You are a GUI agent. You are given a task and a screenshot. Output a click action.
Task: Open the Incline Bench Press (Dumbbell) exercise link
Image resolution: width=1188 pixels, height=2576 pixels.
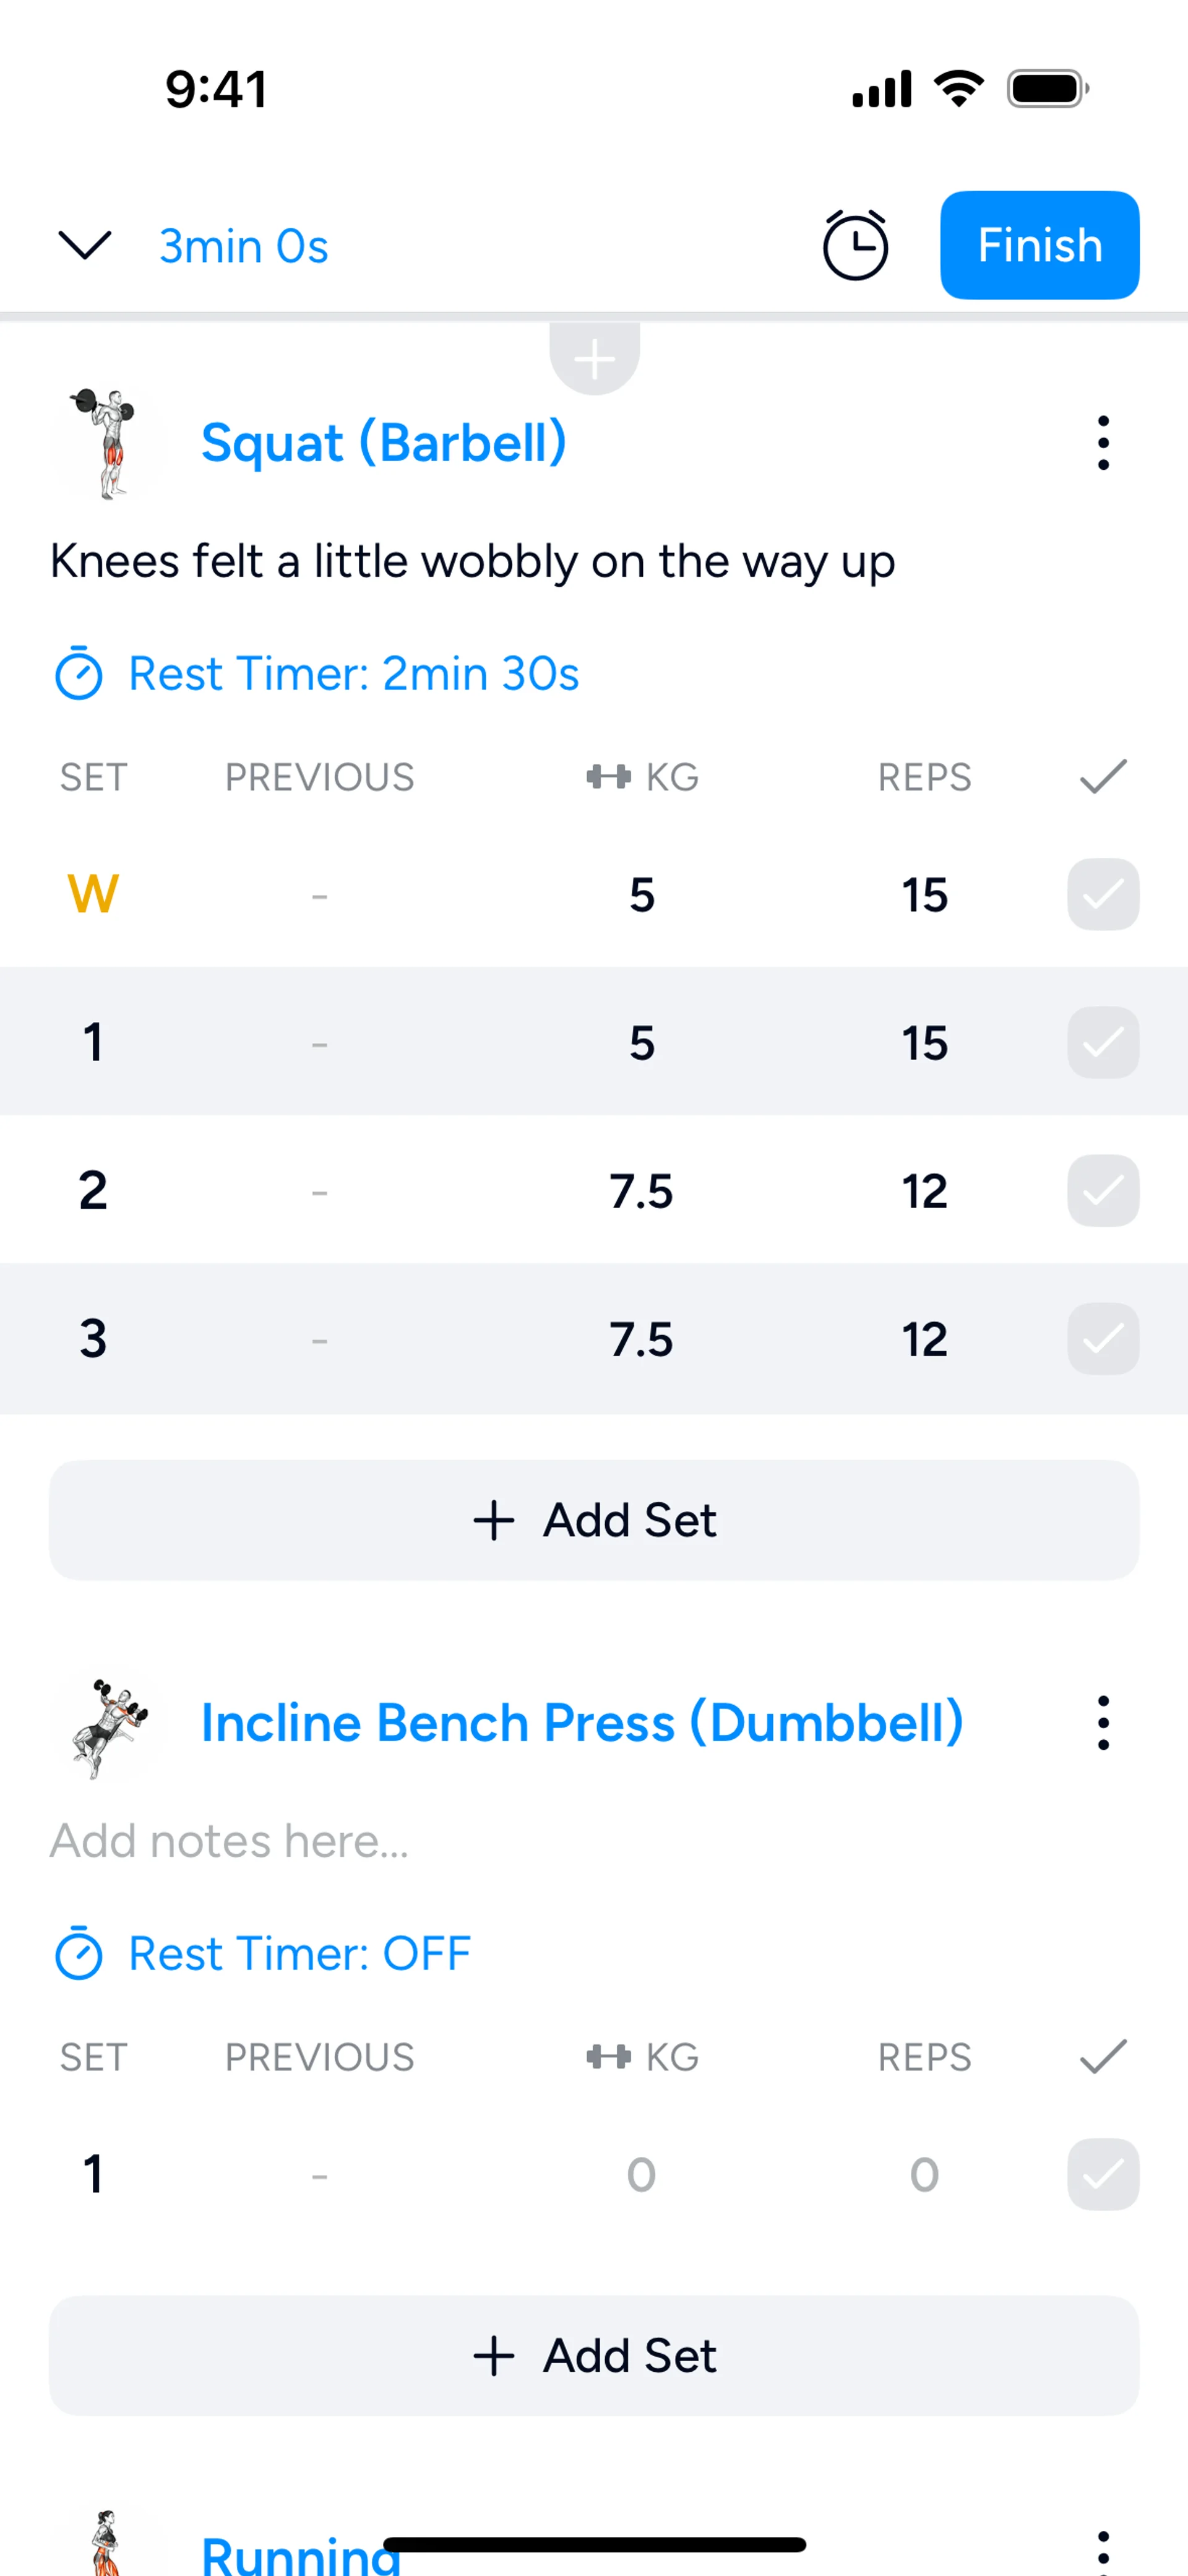tap(582, 1723)
